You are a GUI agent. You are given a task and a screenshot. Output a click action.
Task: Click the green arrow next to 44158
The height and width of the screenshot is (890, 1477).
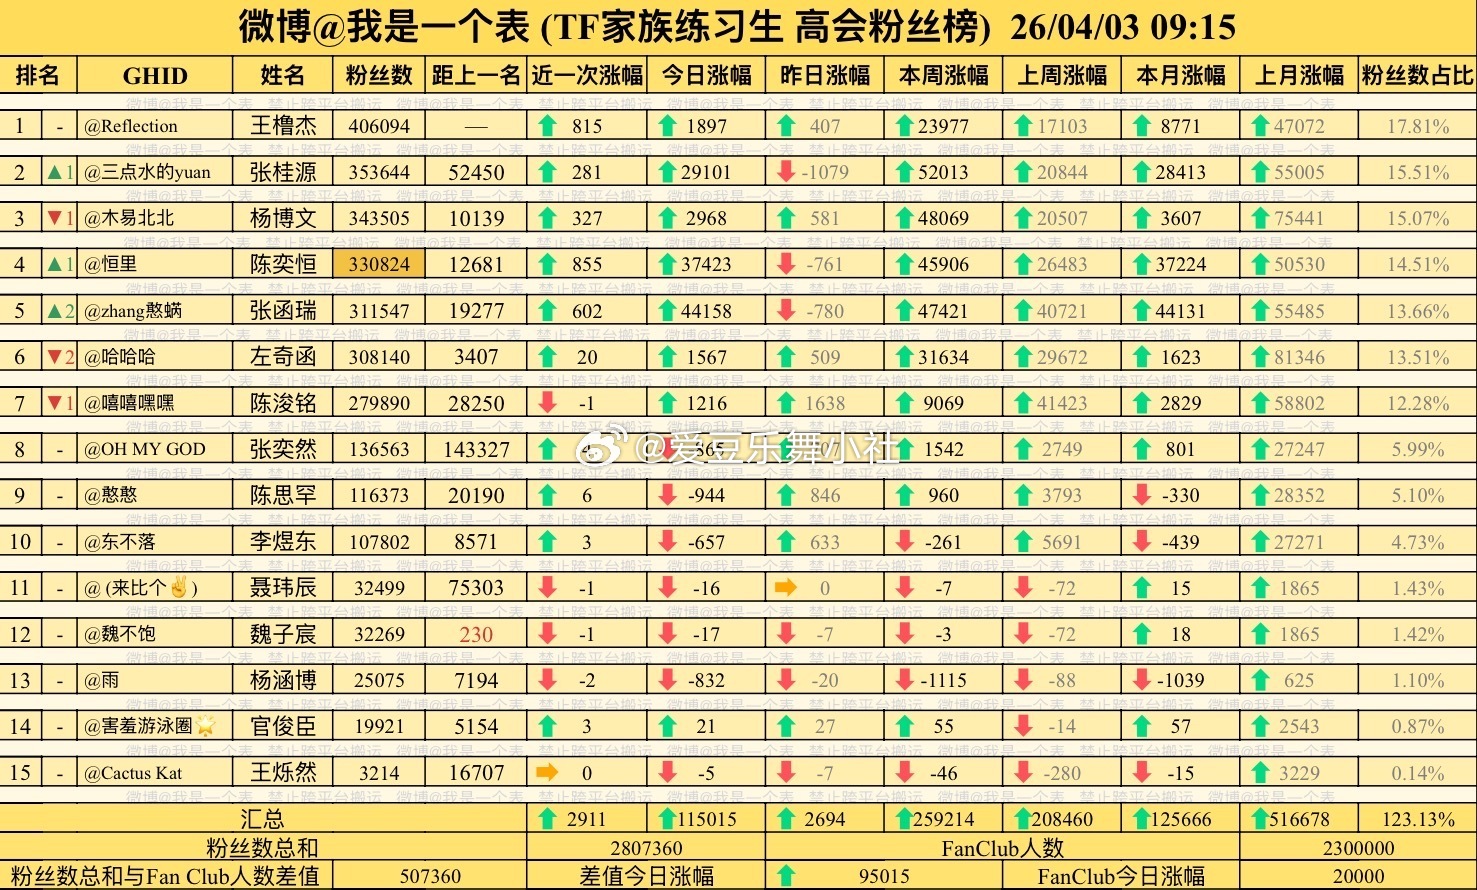(x=668, y=310)
